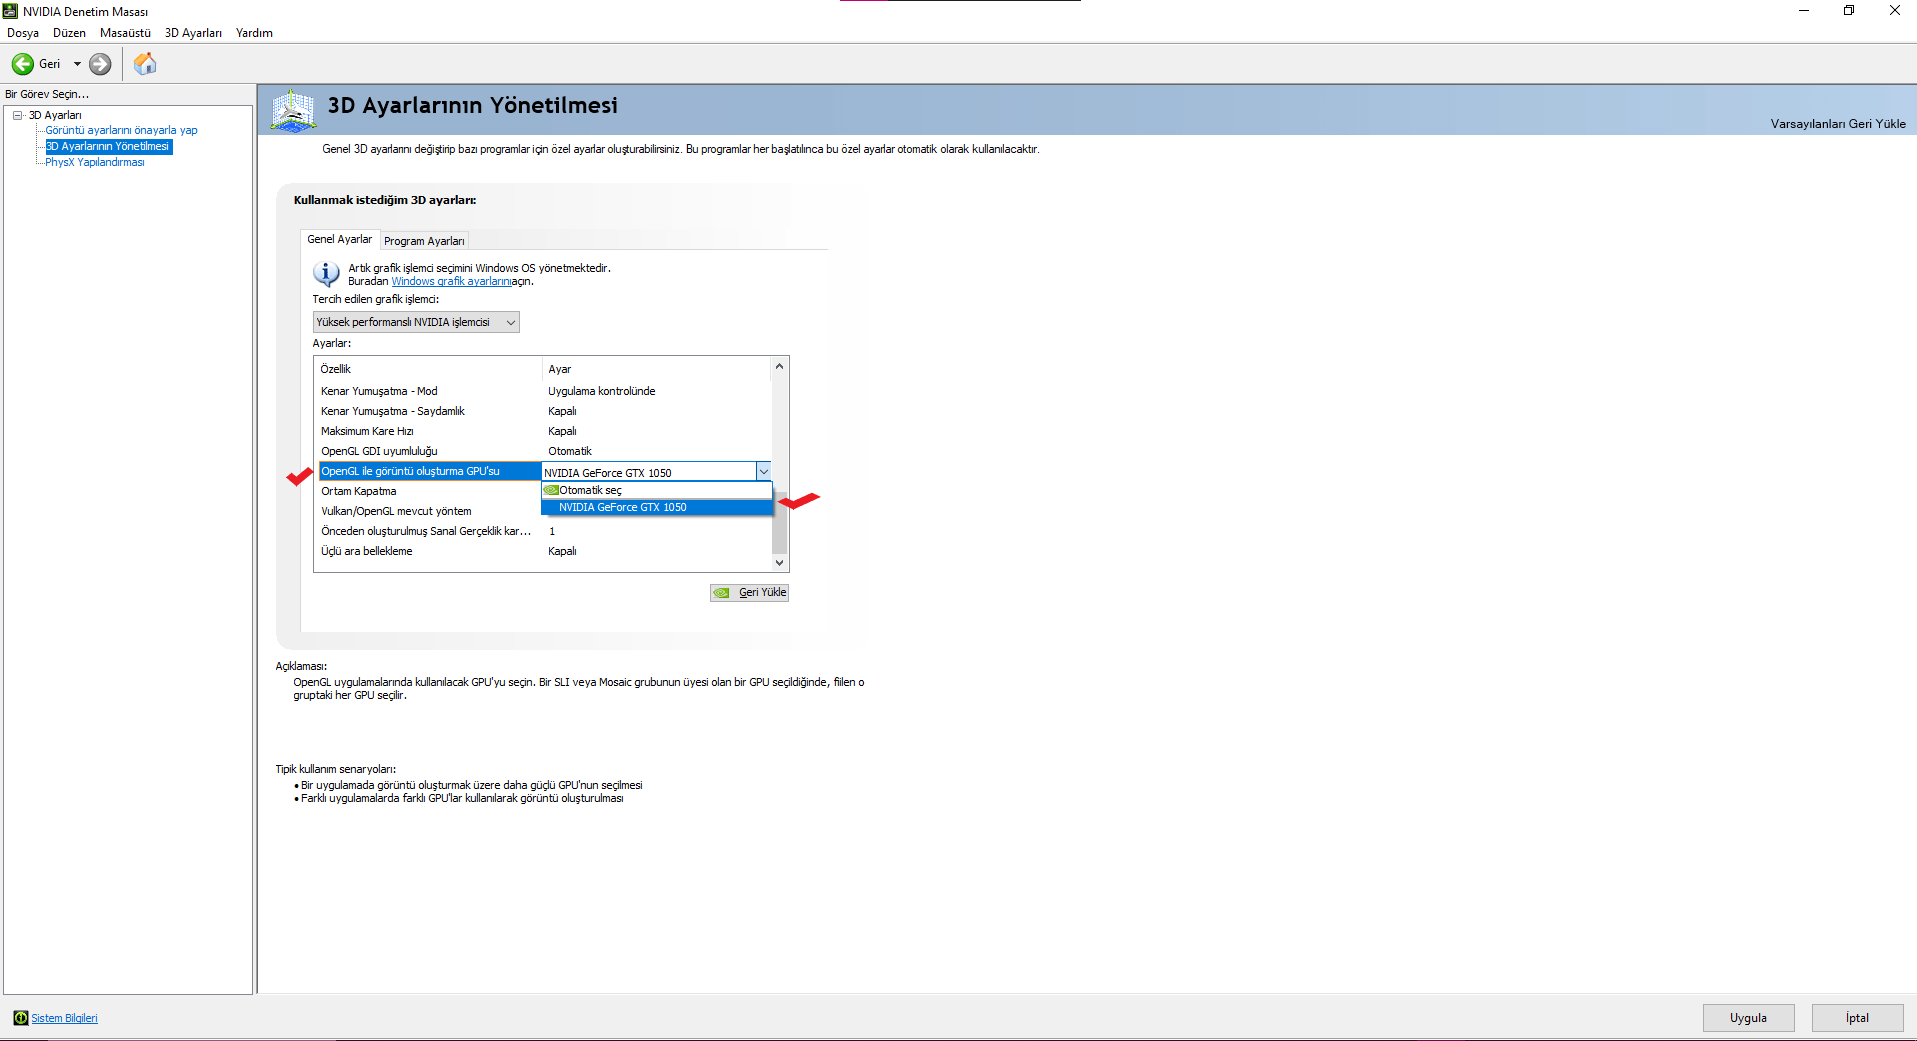Click the 'Uygulama kontrolünde' setting value

point(601,391)
